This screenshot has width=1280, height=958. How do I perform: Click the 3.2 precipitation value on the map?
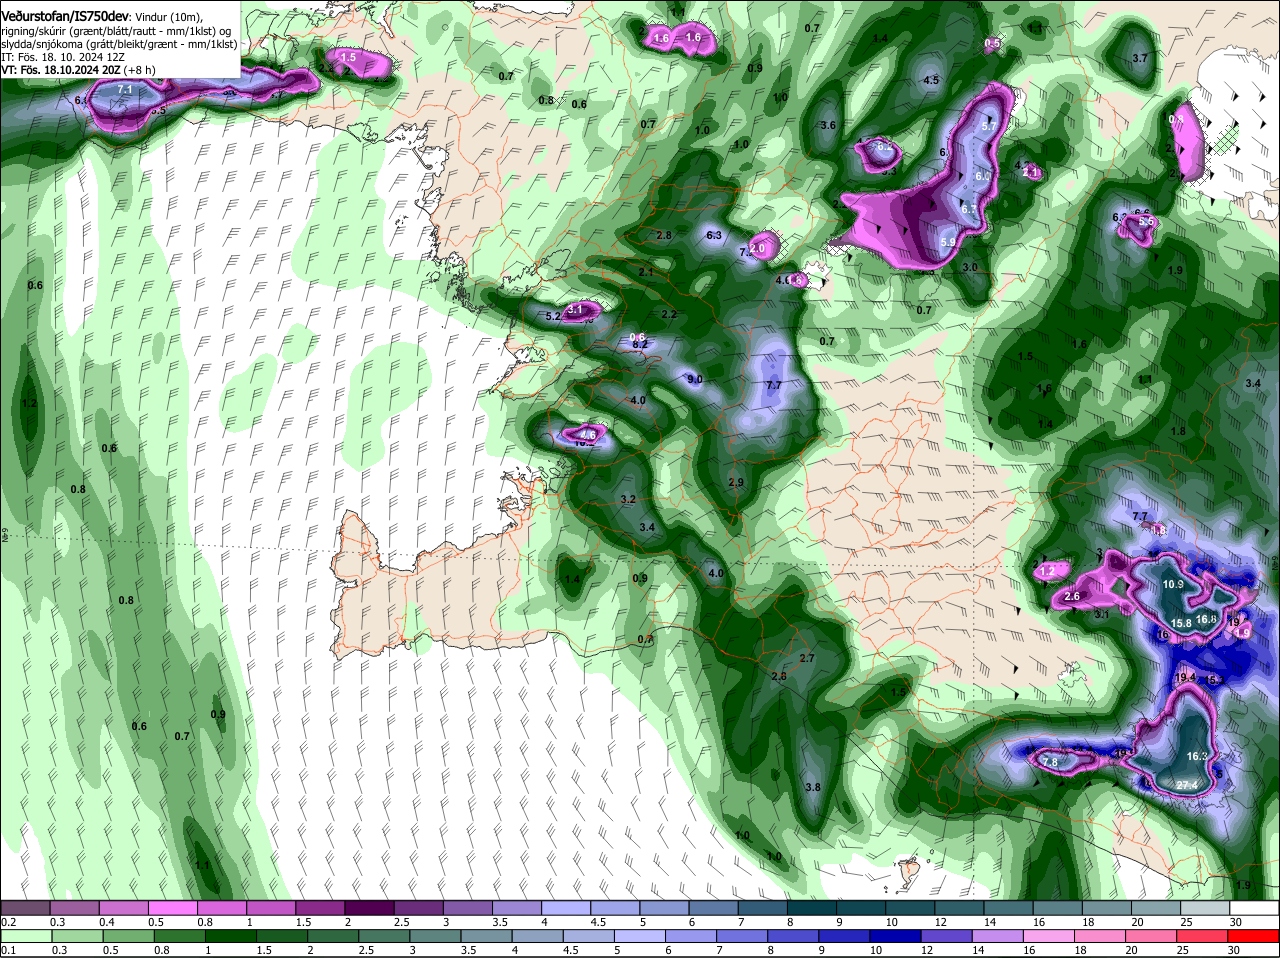click(x=628, y=498)
